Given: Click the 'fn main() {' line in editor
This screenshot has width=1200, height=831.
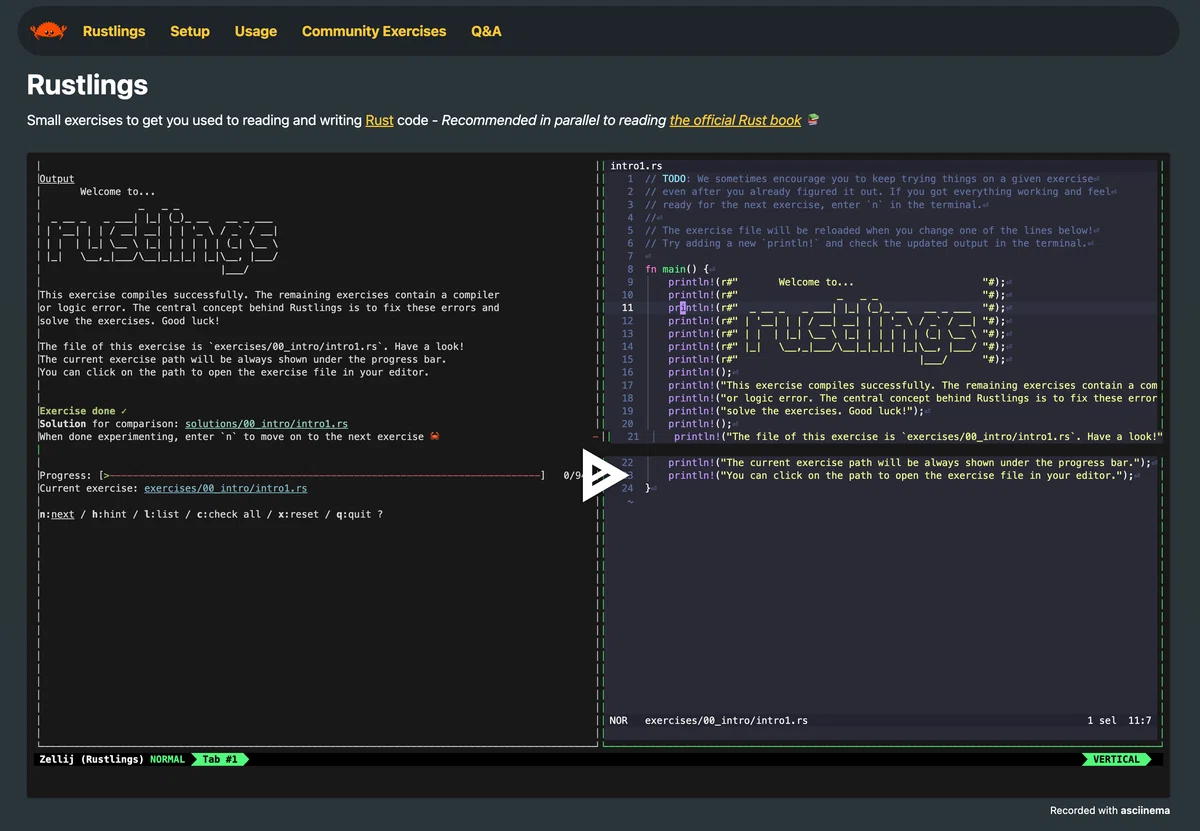Looking at the screenshot, I should click(x=678, y=269).
